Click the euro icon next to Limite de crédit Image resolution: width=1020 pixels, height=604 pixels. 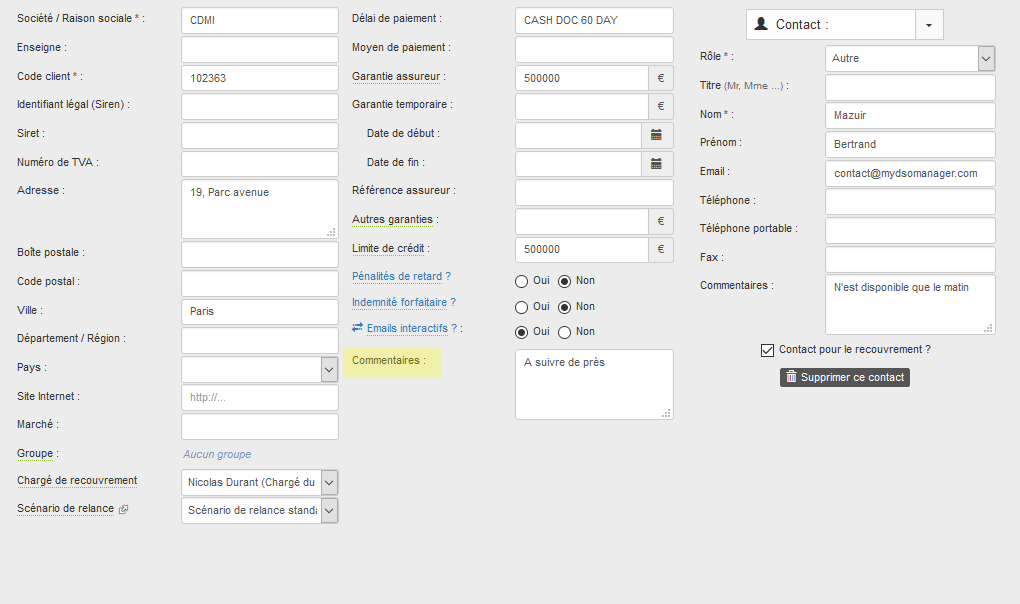[660, 250]
